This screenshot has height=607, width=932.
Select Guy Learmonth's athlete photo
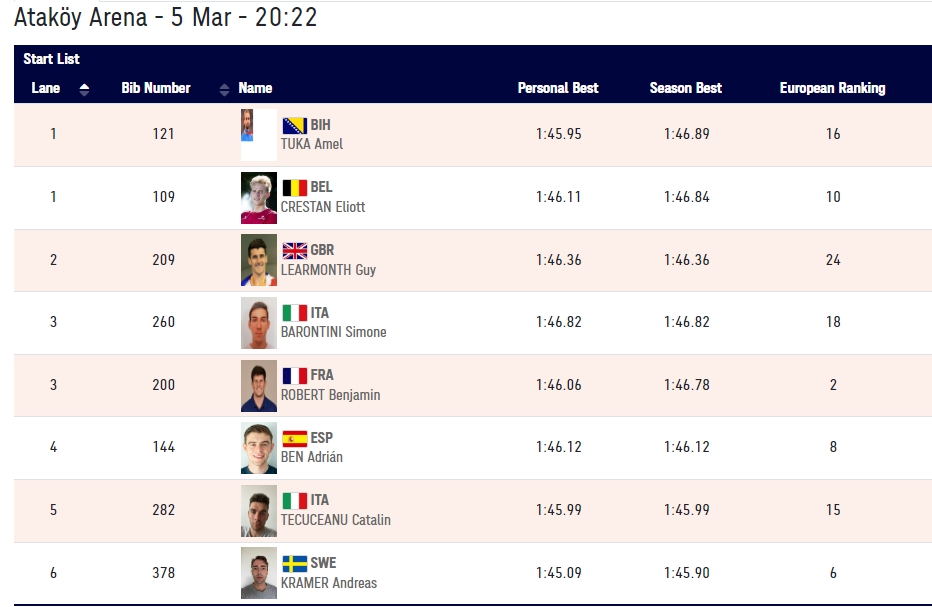click(259, 260)
